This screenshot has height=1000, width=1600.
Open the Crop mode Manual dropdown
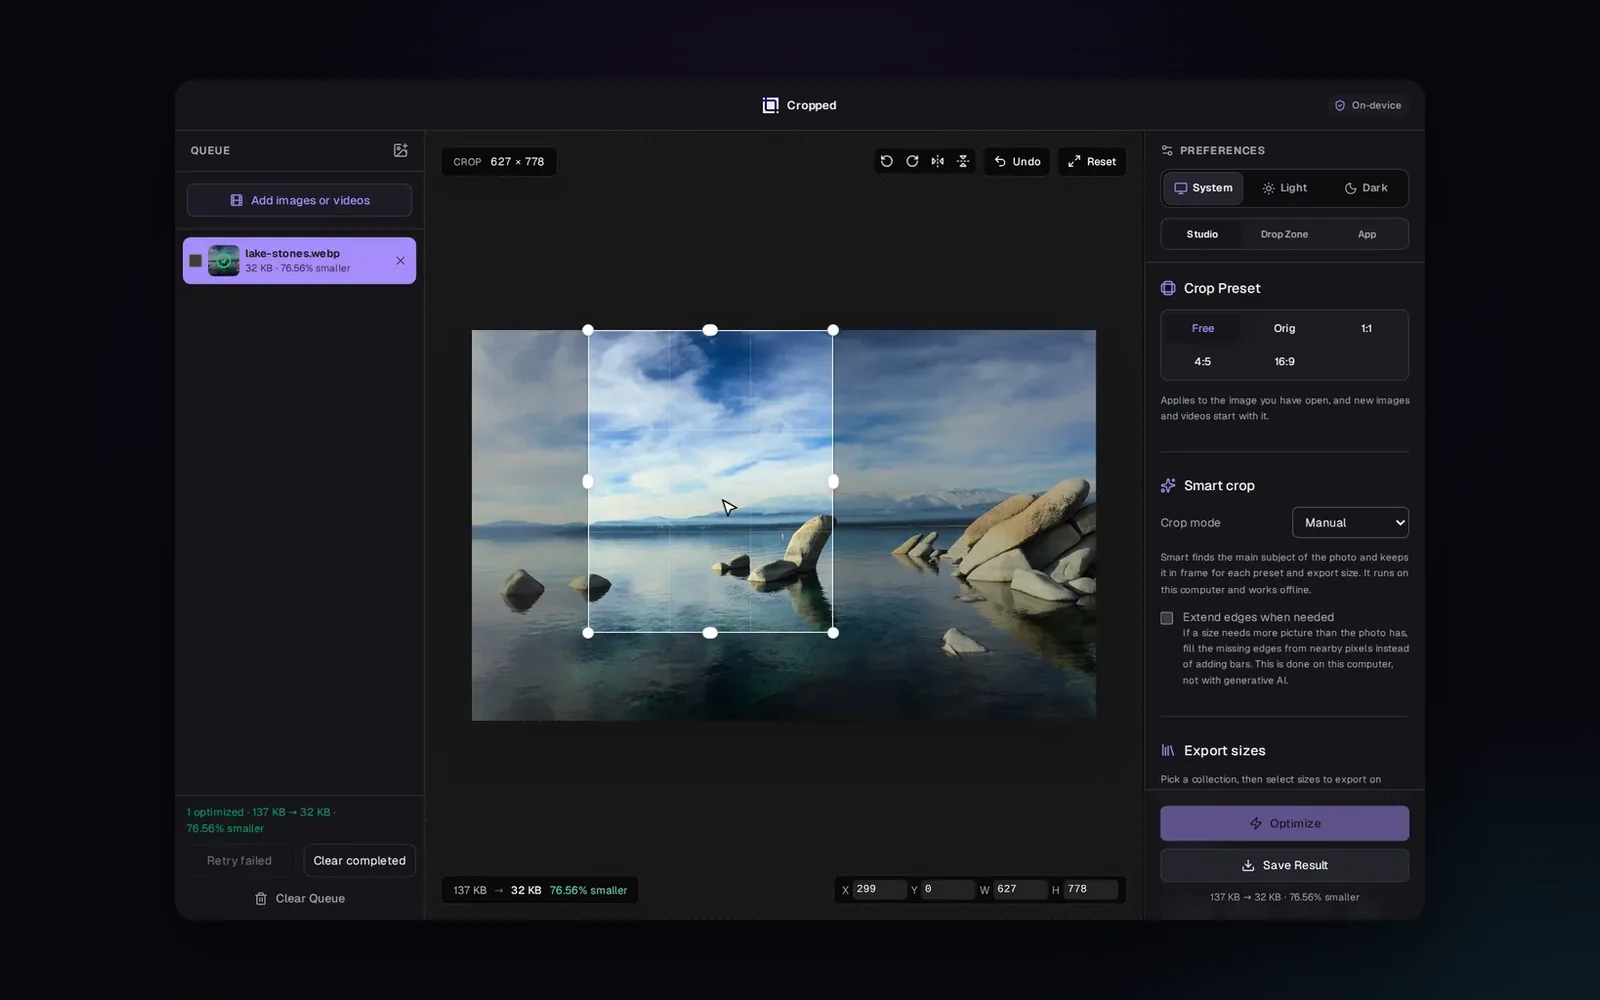(1350, 523)
